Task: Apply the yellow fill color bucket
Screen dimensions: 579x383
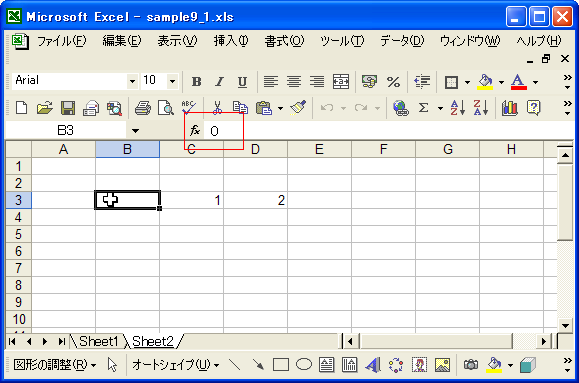Action: tap(486, 82)
